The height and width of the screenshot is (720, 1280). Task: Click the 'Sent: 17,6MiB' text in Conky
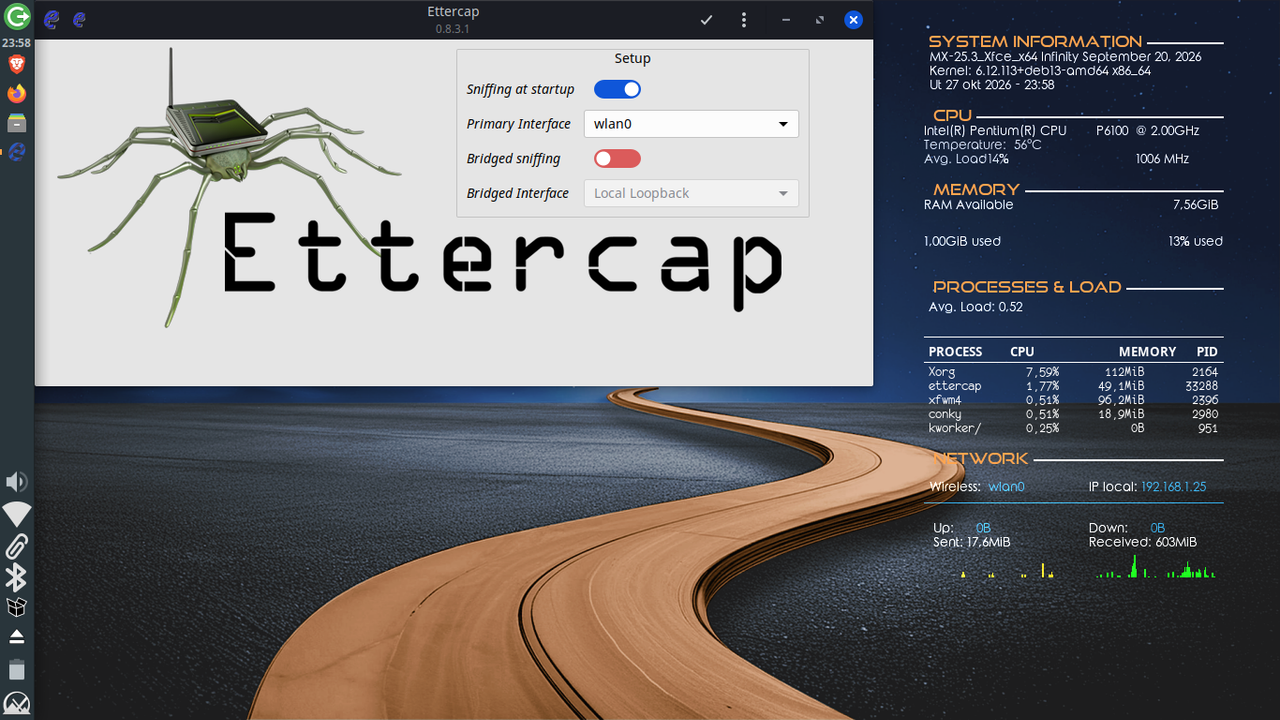971,542
